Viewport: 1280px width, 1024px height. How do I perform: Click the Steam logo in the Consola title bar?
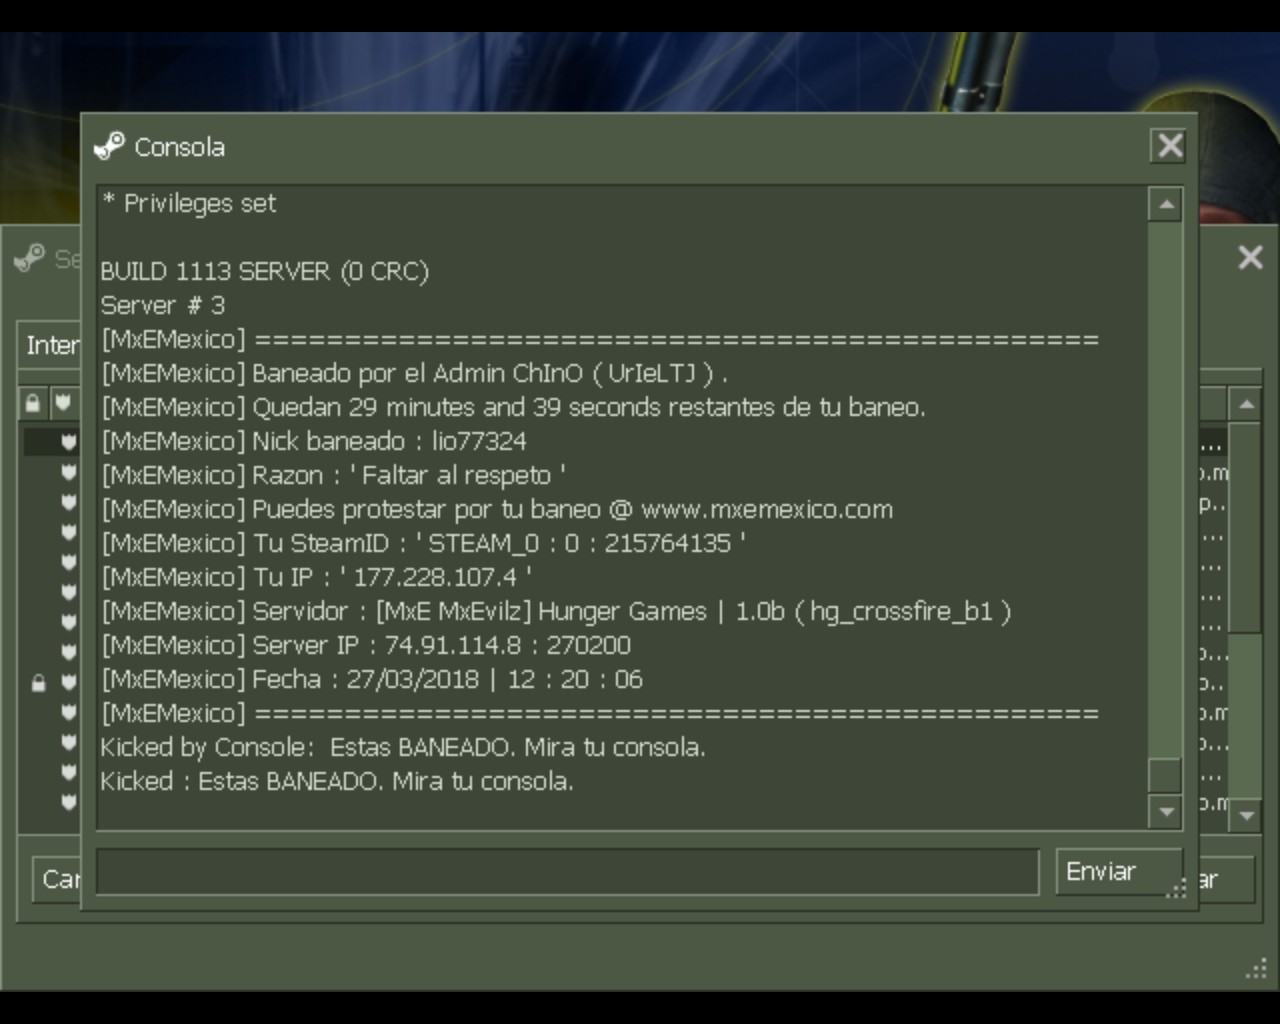click(109, 146)
